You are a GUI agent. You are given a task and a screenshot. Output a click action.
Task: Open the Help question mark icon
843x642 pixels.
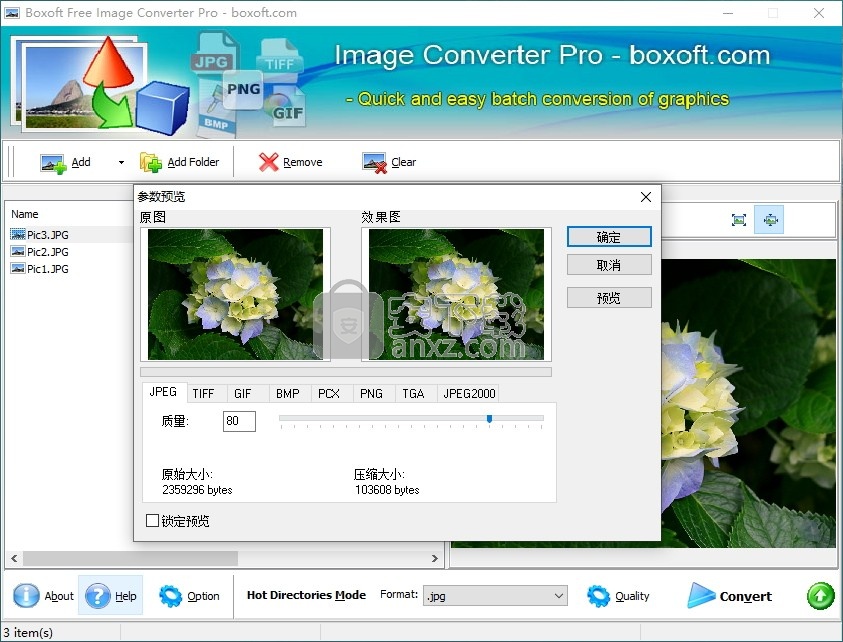click(x=98, y=596)
